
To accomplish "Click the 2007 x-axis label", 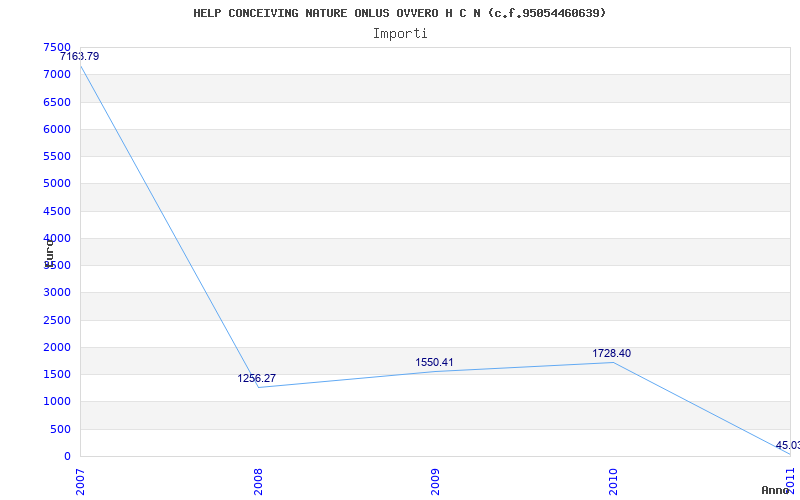I will (x=80, y=482).
